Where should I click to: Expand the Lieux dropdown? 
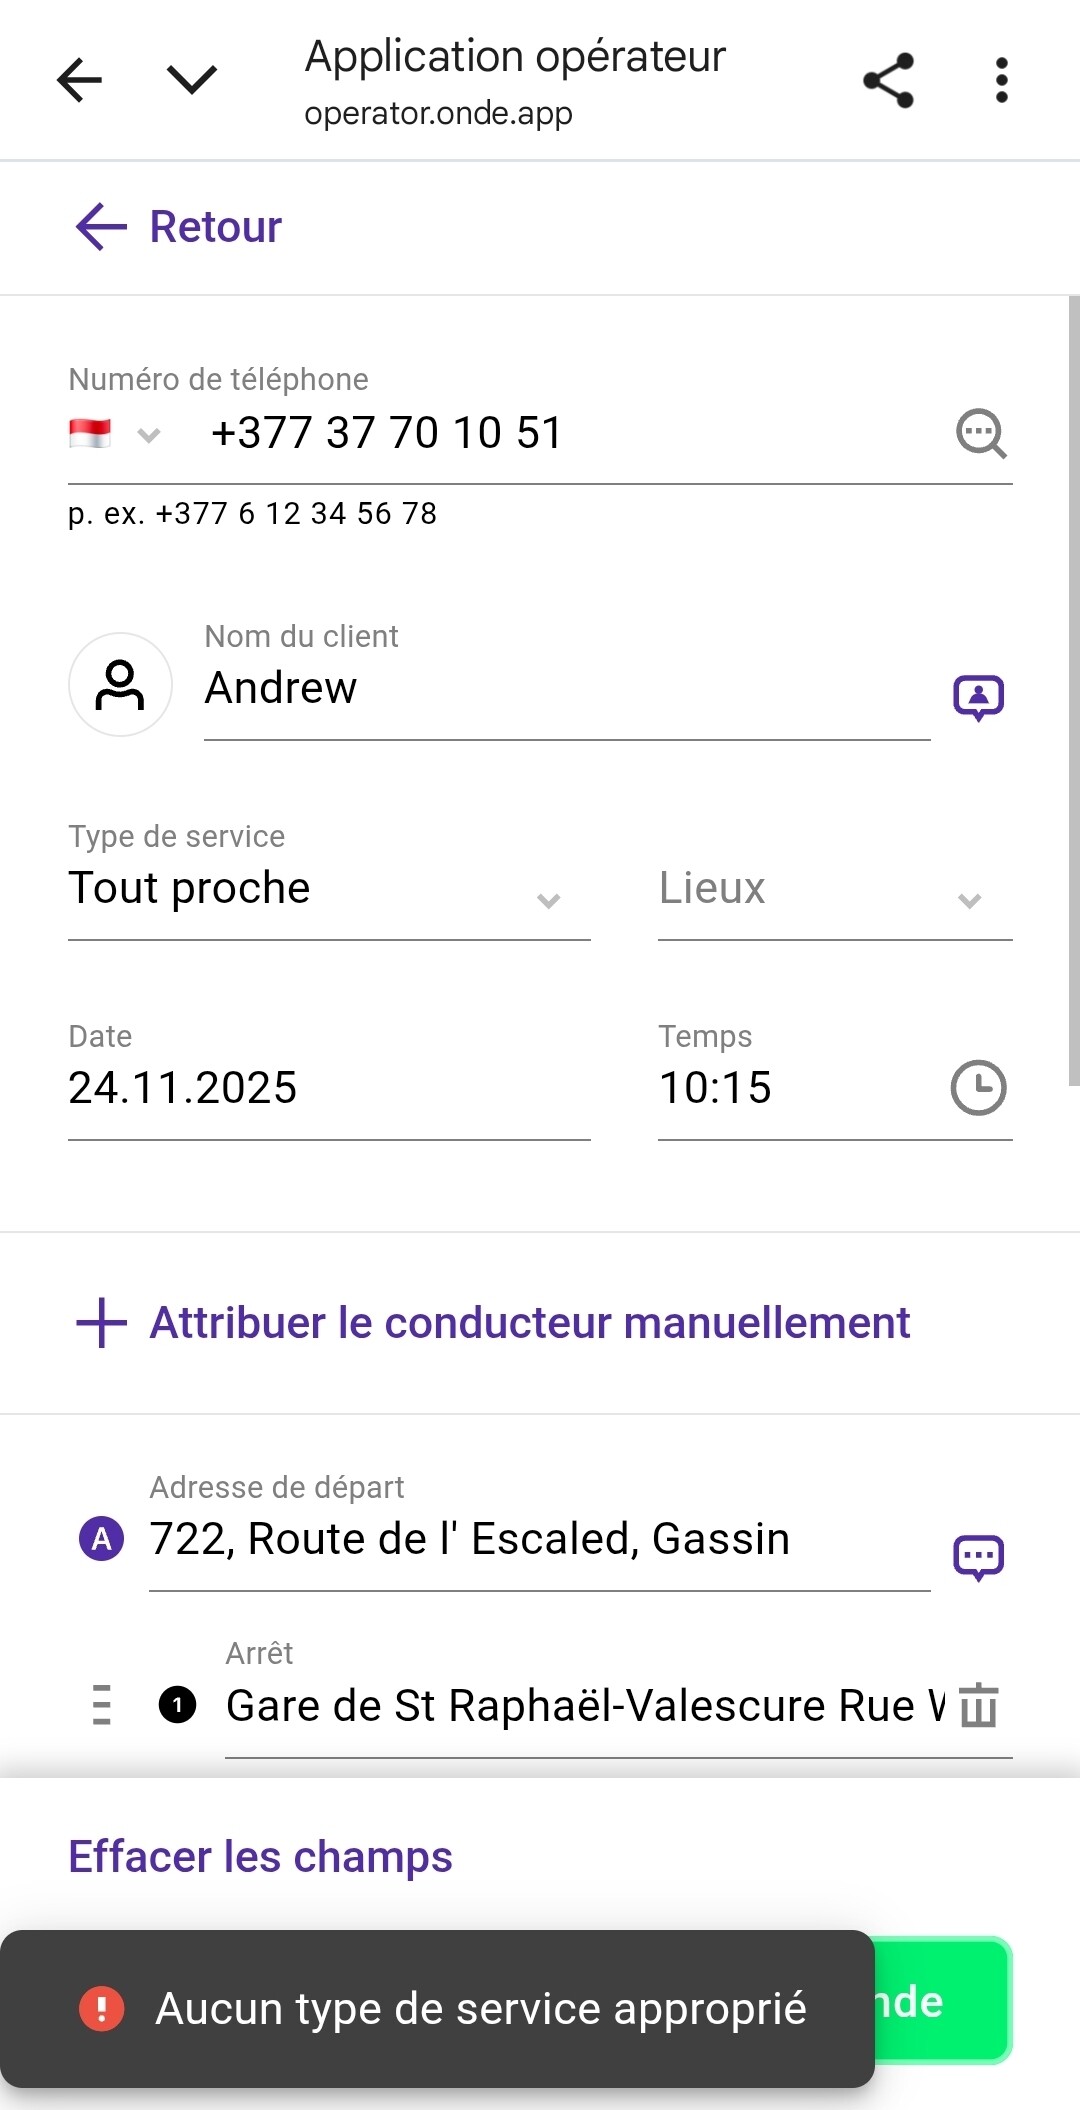834,889
